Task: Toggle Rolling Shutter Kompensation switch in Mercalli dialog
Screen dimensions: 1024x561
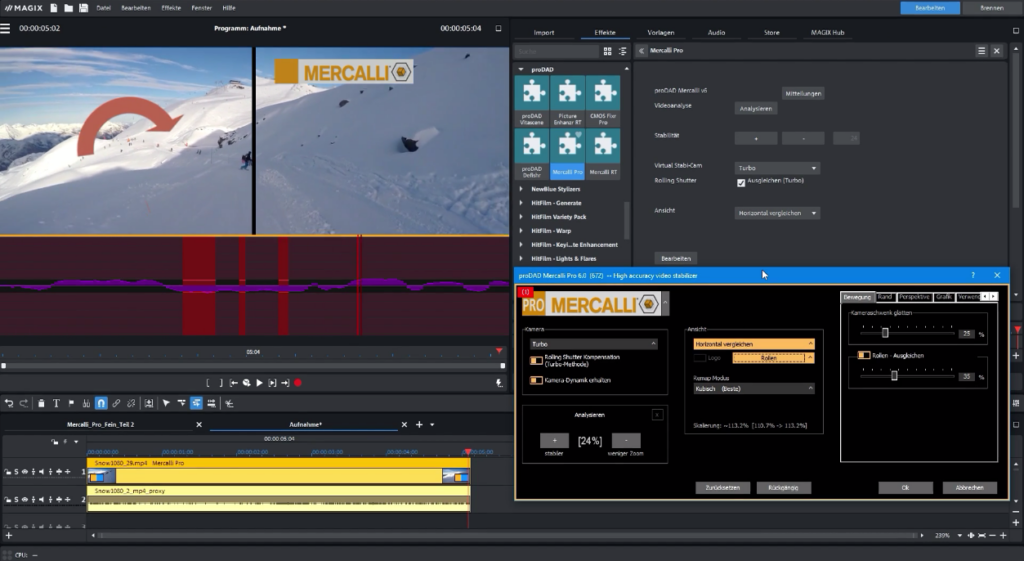Action: pos(536,360)
